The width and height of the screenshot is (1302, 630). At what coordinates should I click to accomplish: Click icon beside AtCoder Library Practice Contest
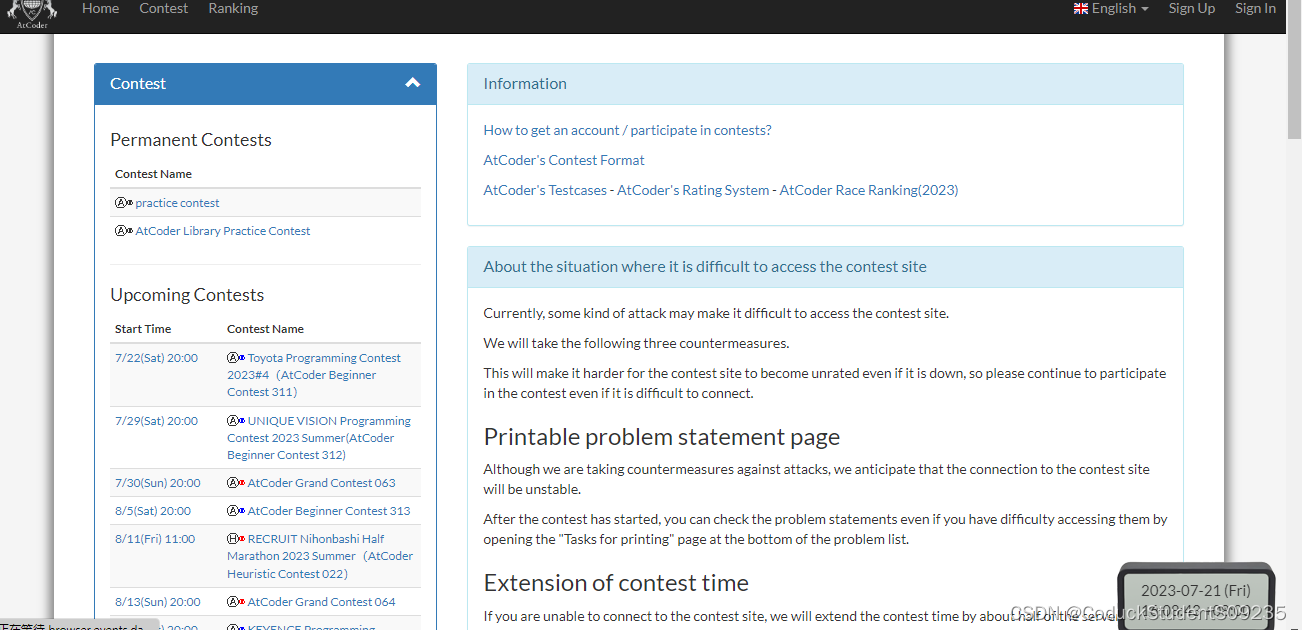(x=124, y=231)
